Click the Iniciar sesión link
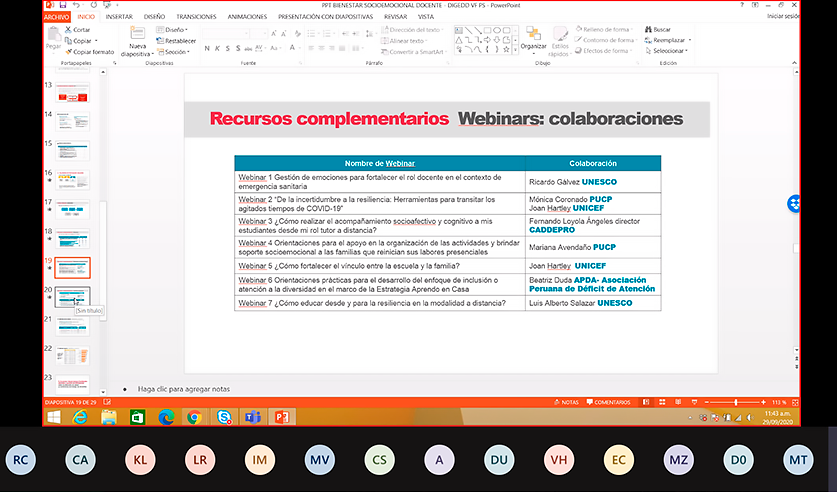This screenshot has height=492, width=837. [783, 17]
